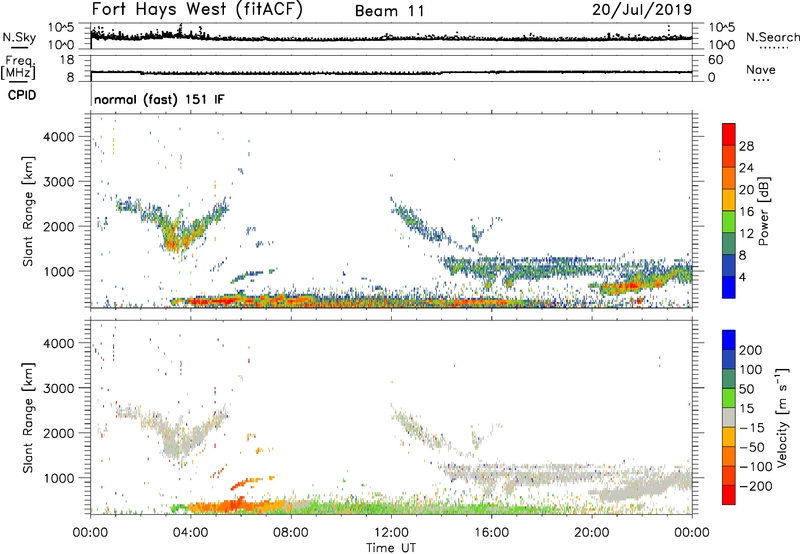Click the 'Velocity [m s-1]' color bar label

coord(783,417)
